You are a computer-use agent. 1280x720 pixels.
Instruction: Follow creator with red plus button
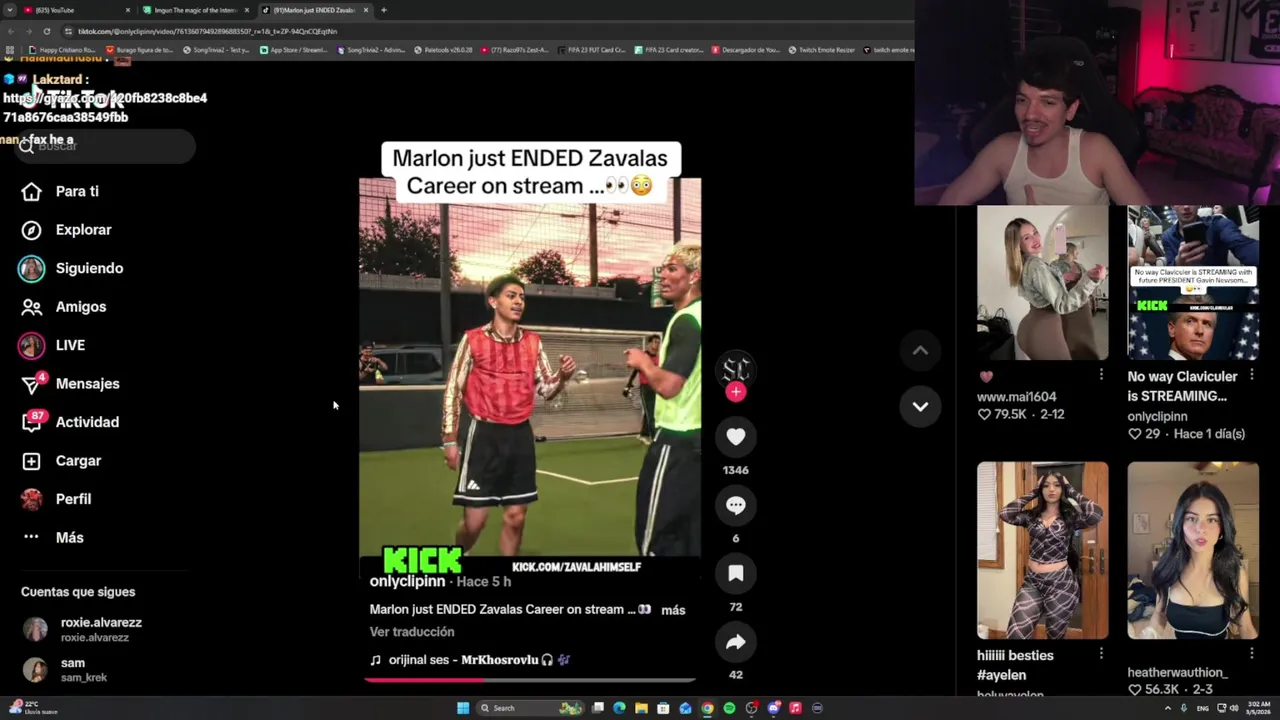click(x=736, y=392)
